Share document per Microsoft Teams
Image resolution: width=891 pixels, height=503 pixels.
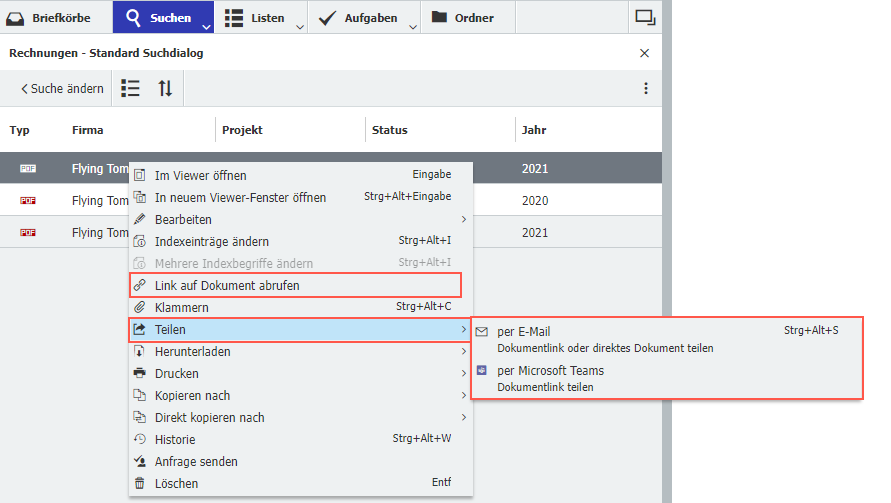click(550, 371)
